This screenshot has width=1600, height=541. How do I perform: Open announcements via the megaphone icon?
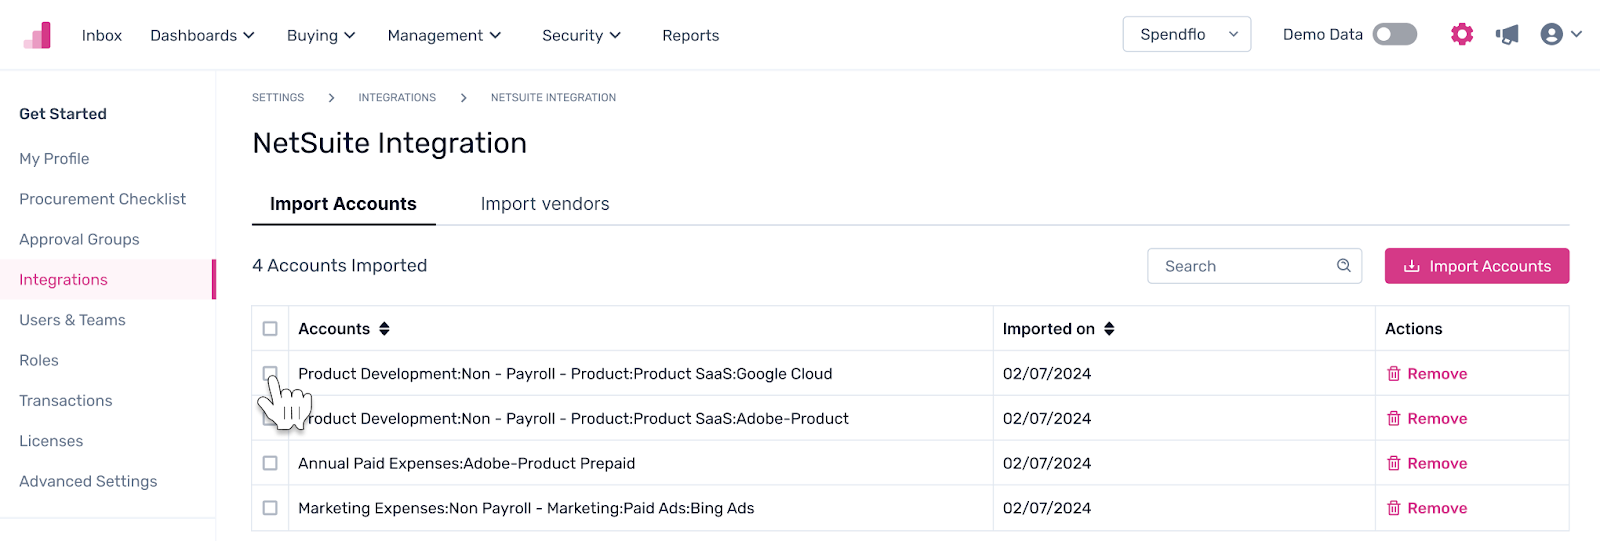(1507, 35)
